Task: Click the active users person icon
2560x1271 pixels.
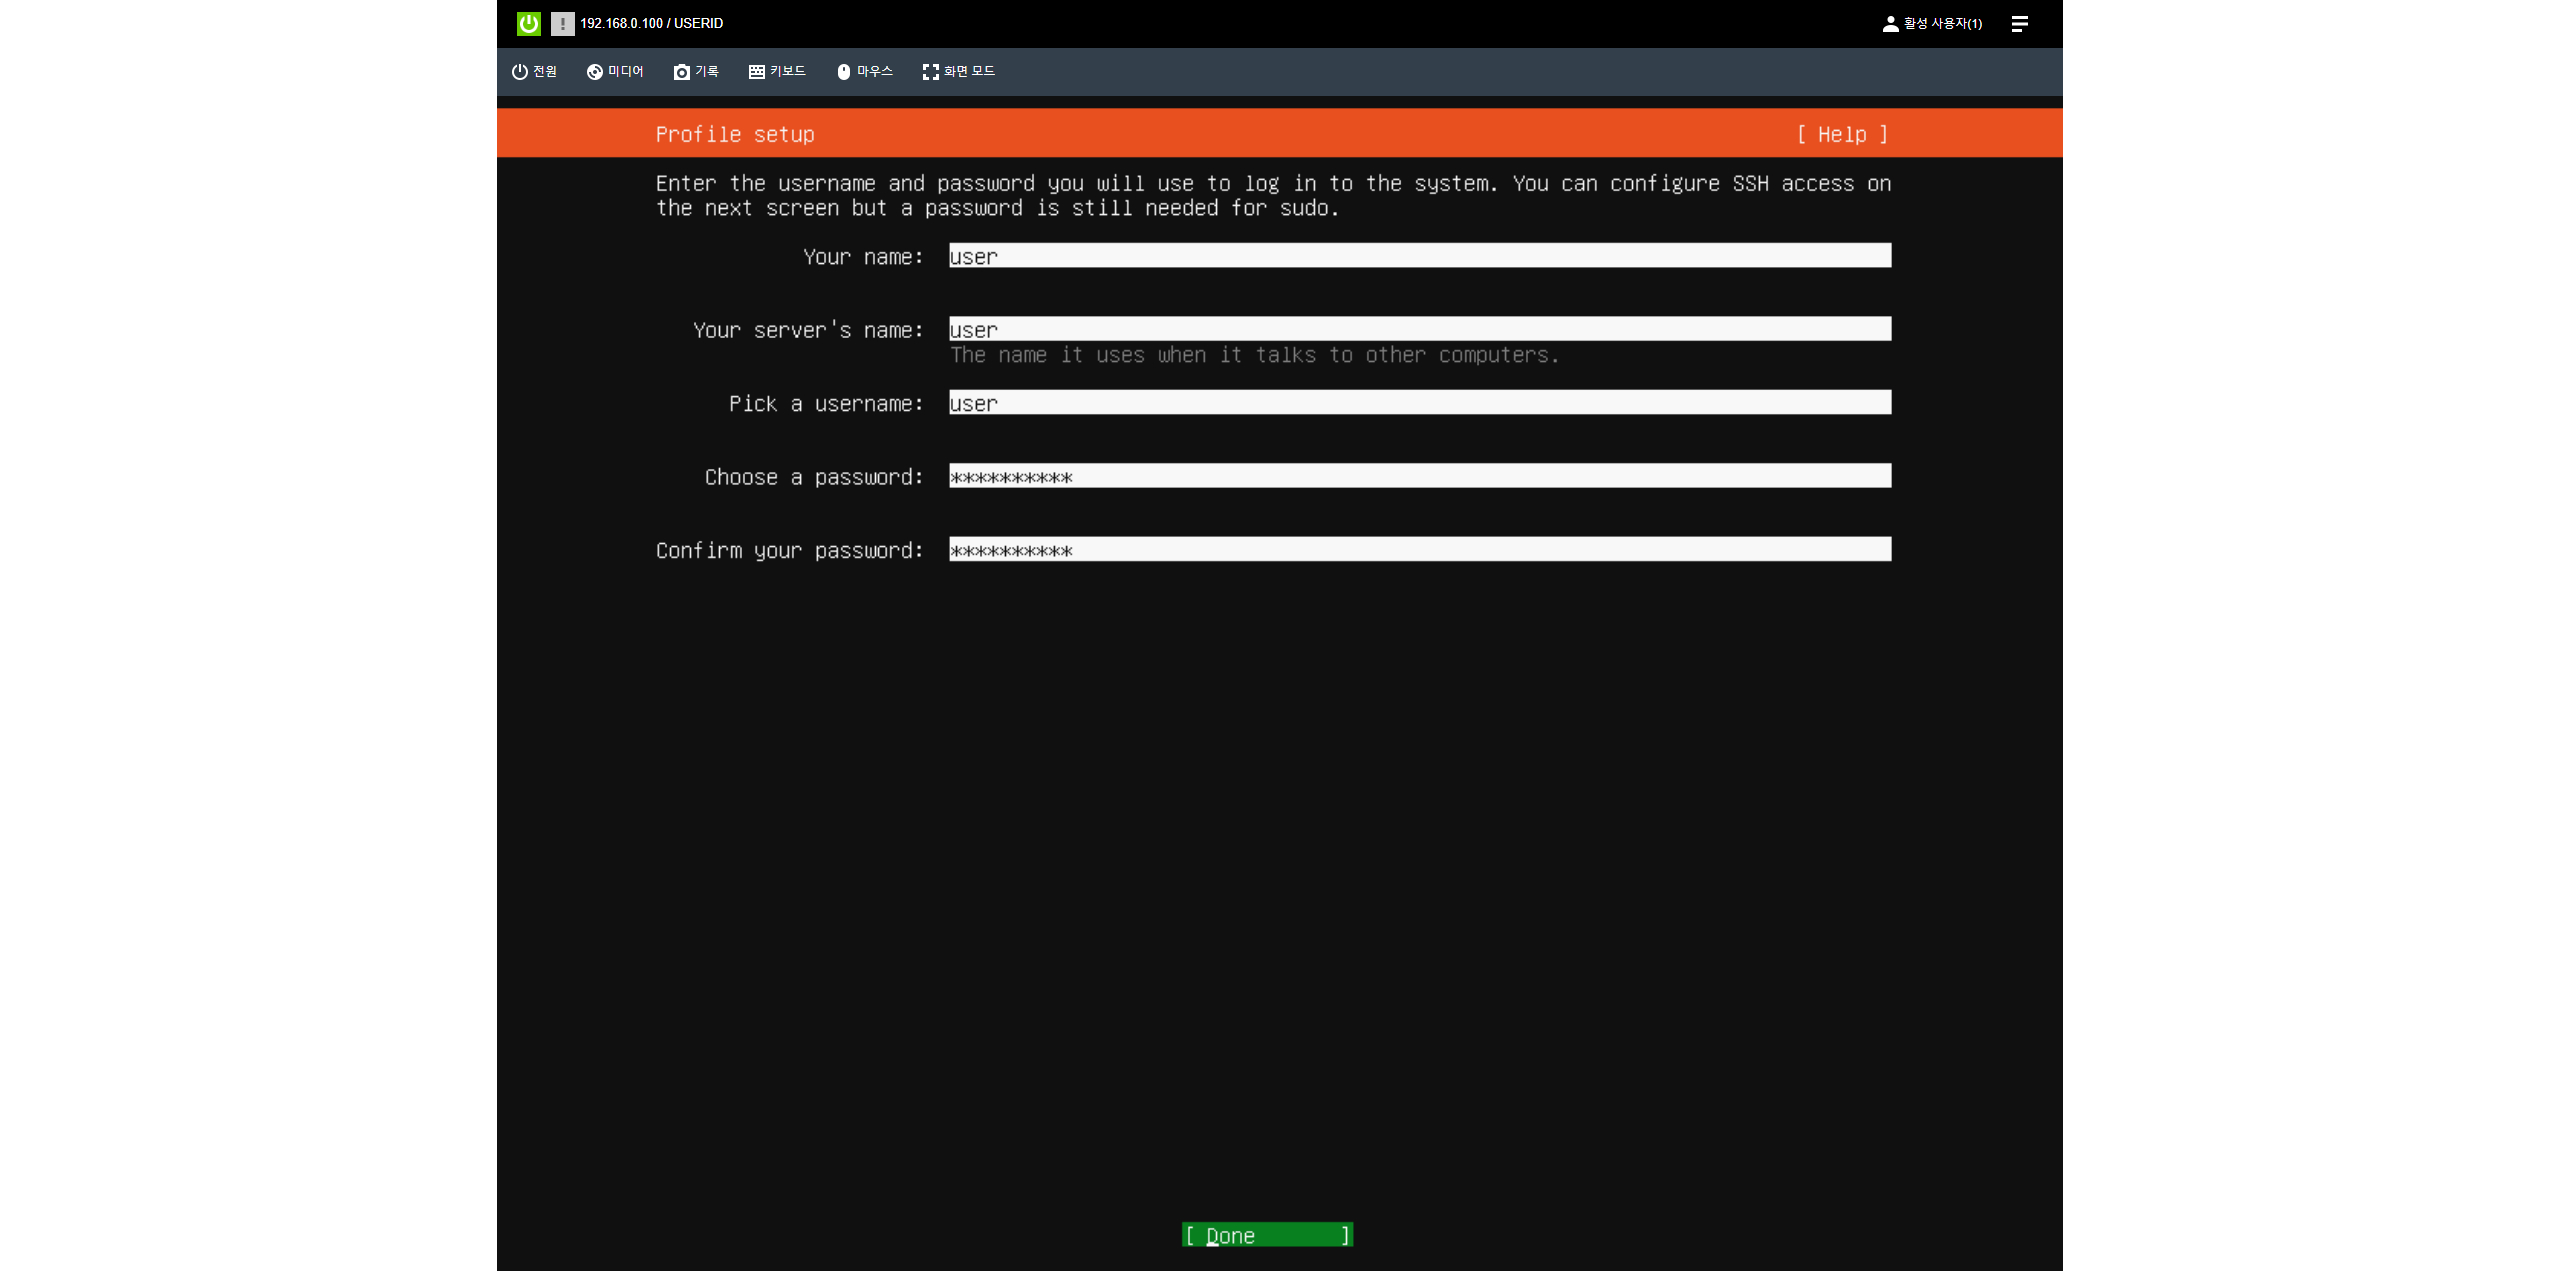Action: [x=1890, y=23]
